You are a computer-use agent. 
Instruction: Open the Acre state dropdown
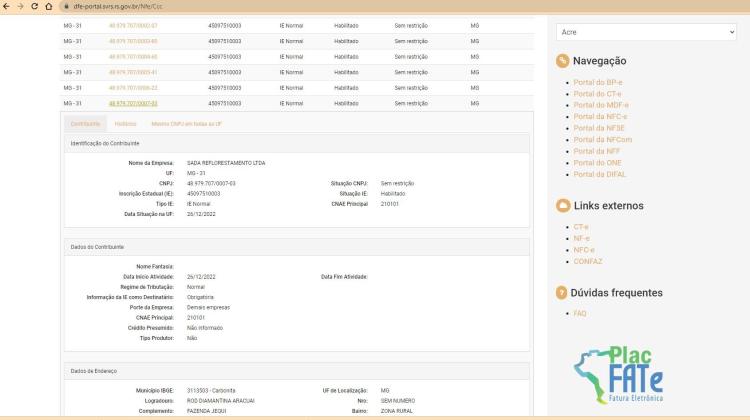click(646, 32)
